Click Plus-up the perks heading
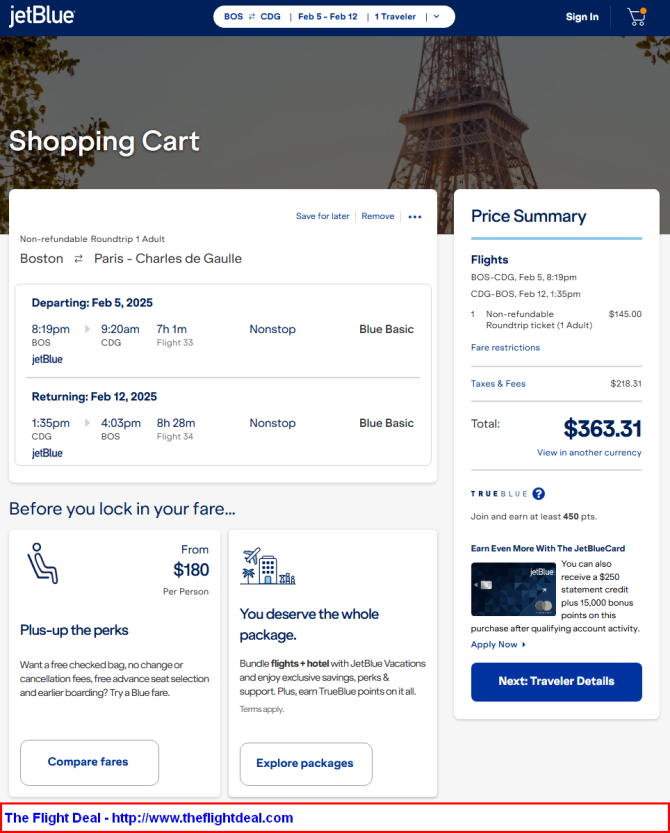 point(74,630)
